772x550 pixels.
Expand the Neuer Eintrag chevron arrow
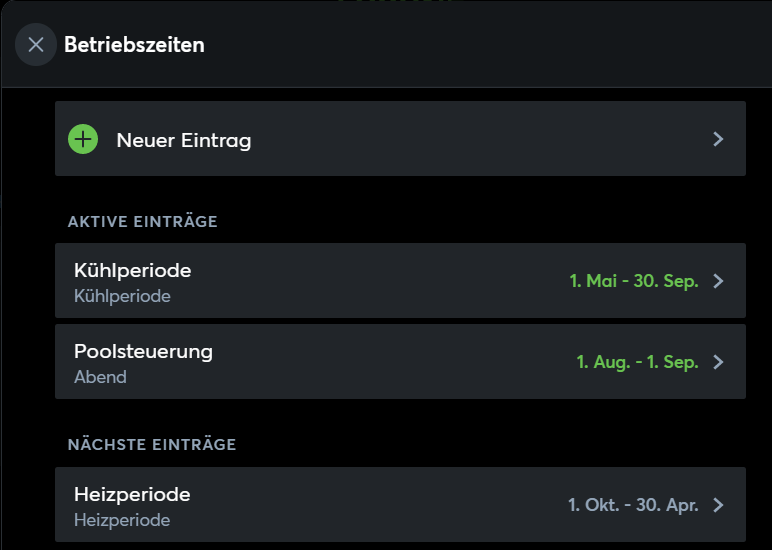coord(718,139)
